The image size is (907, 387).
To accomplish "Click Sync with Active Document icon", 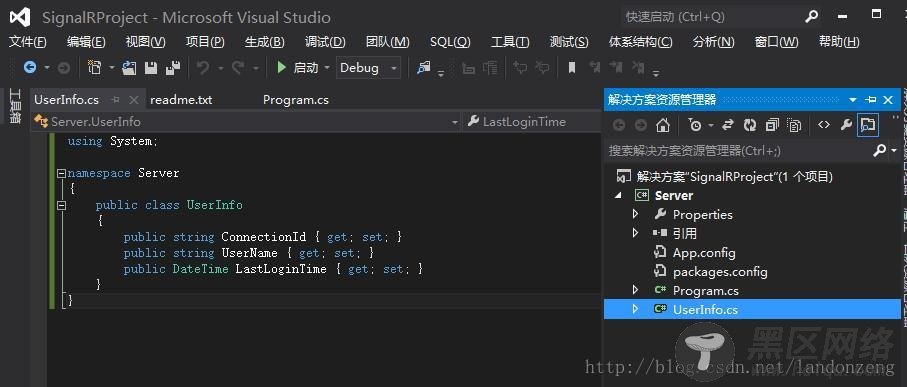I will point(728,124).
